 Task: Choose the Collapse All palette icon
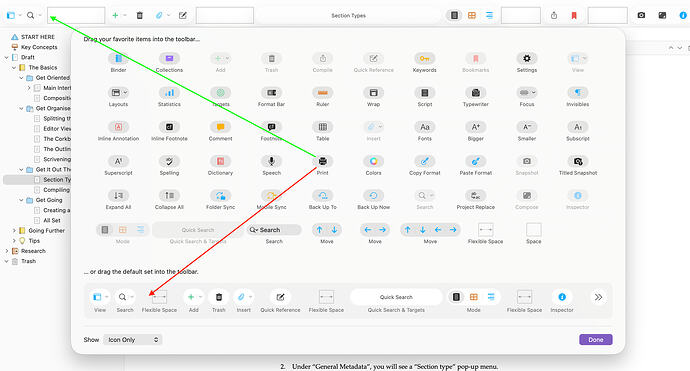[169, 196]
